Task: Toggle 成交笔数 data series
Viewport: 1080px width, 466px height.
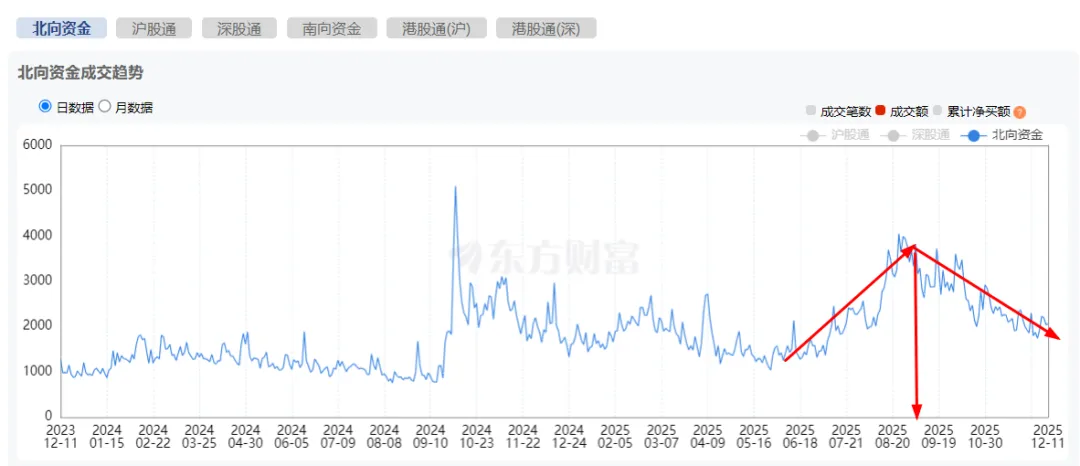Action: (845, 112)
